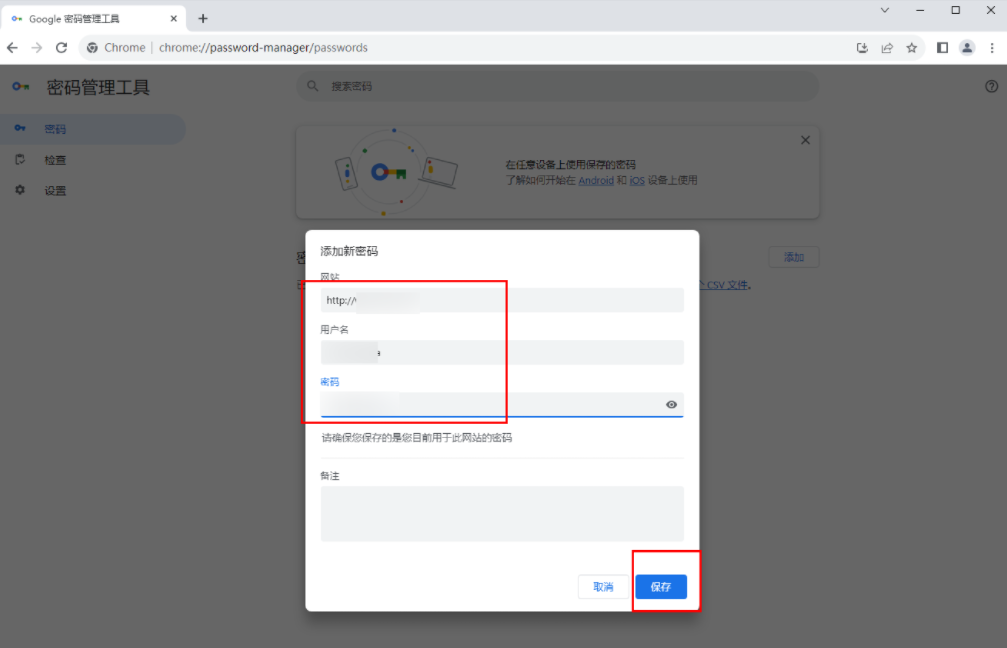Image resolution: width=1007 pixels, height=648 pixels.
Task: Close the Google 密码管理工具 tab
Action: 173,19
